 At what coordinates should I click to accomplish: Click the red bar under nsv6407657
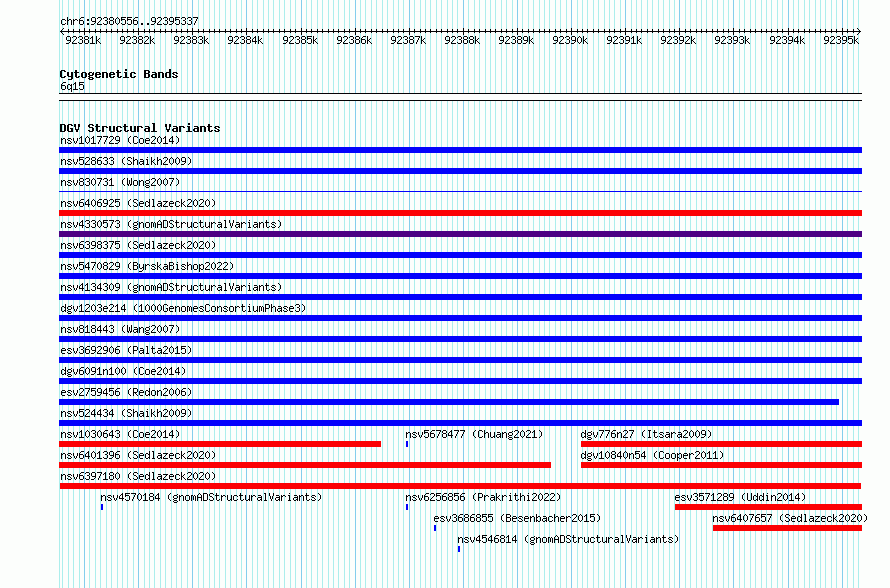pos(787,528)
